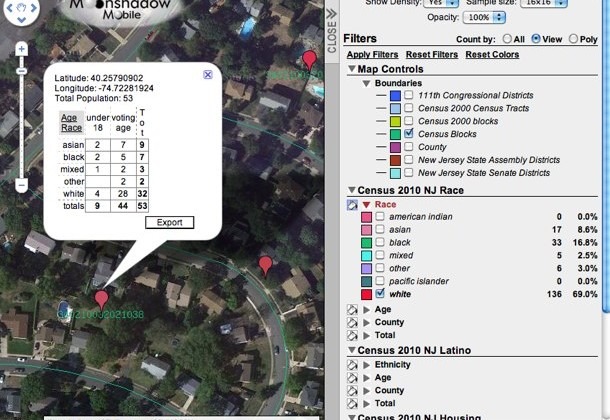Viewport: 610px width, 420px height.
Task: Click the line style dash beside County
Action: (381, 147)
